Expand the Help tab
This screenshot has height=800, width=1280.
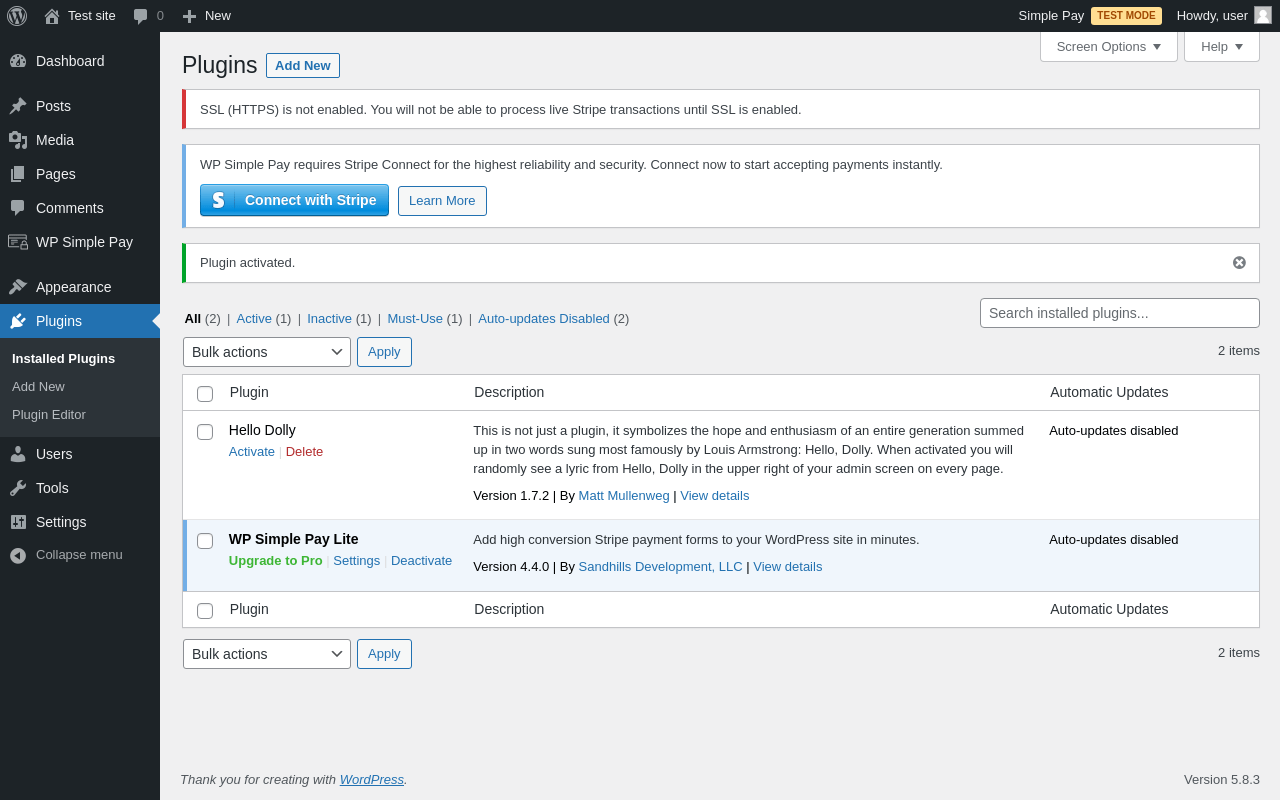(1221, 46)
